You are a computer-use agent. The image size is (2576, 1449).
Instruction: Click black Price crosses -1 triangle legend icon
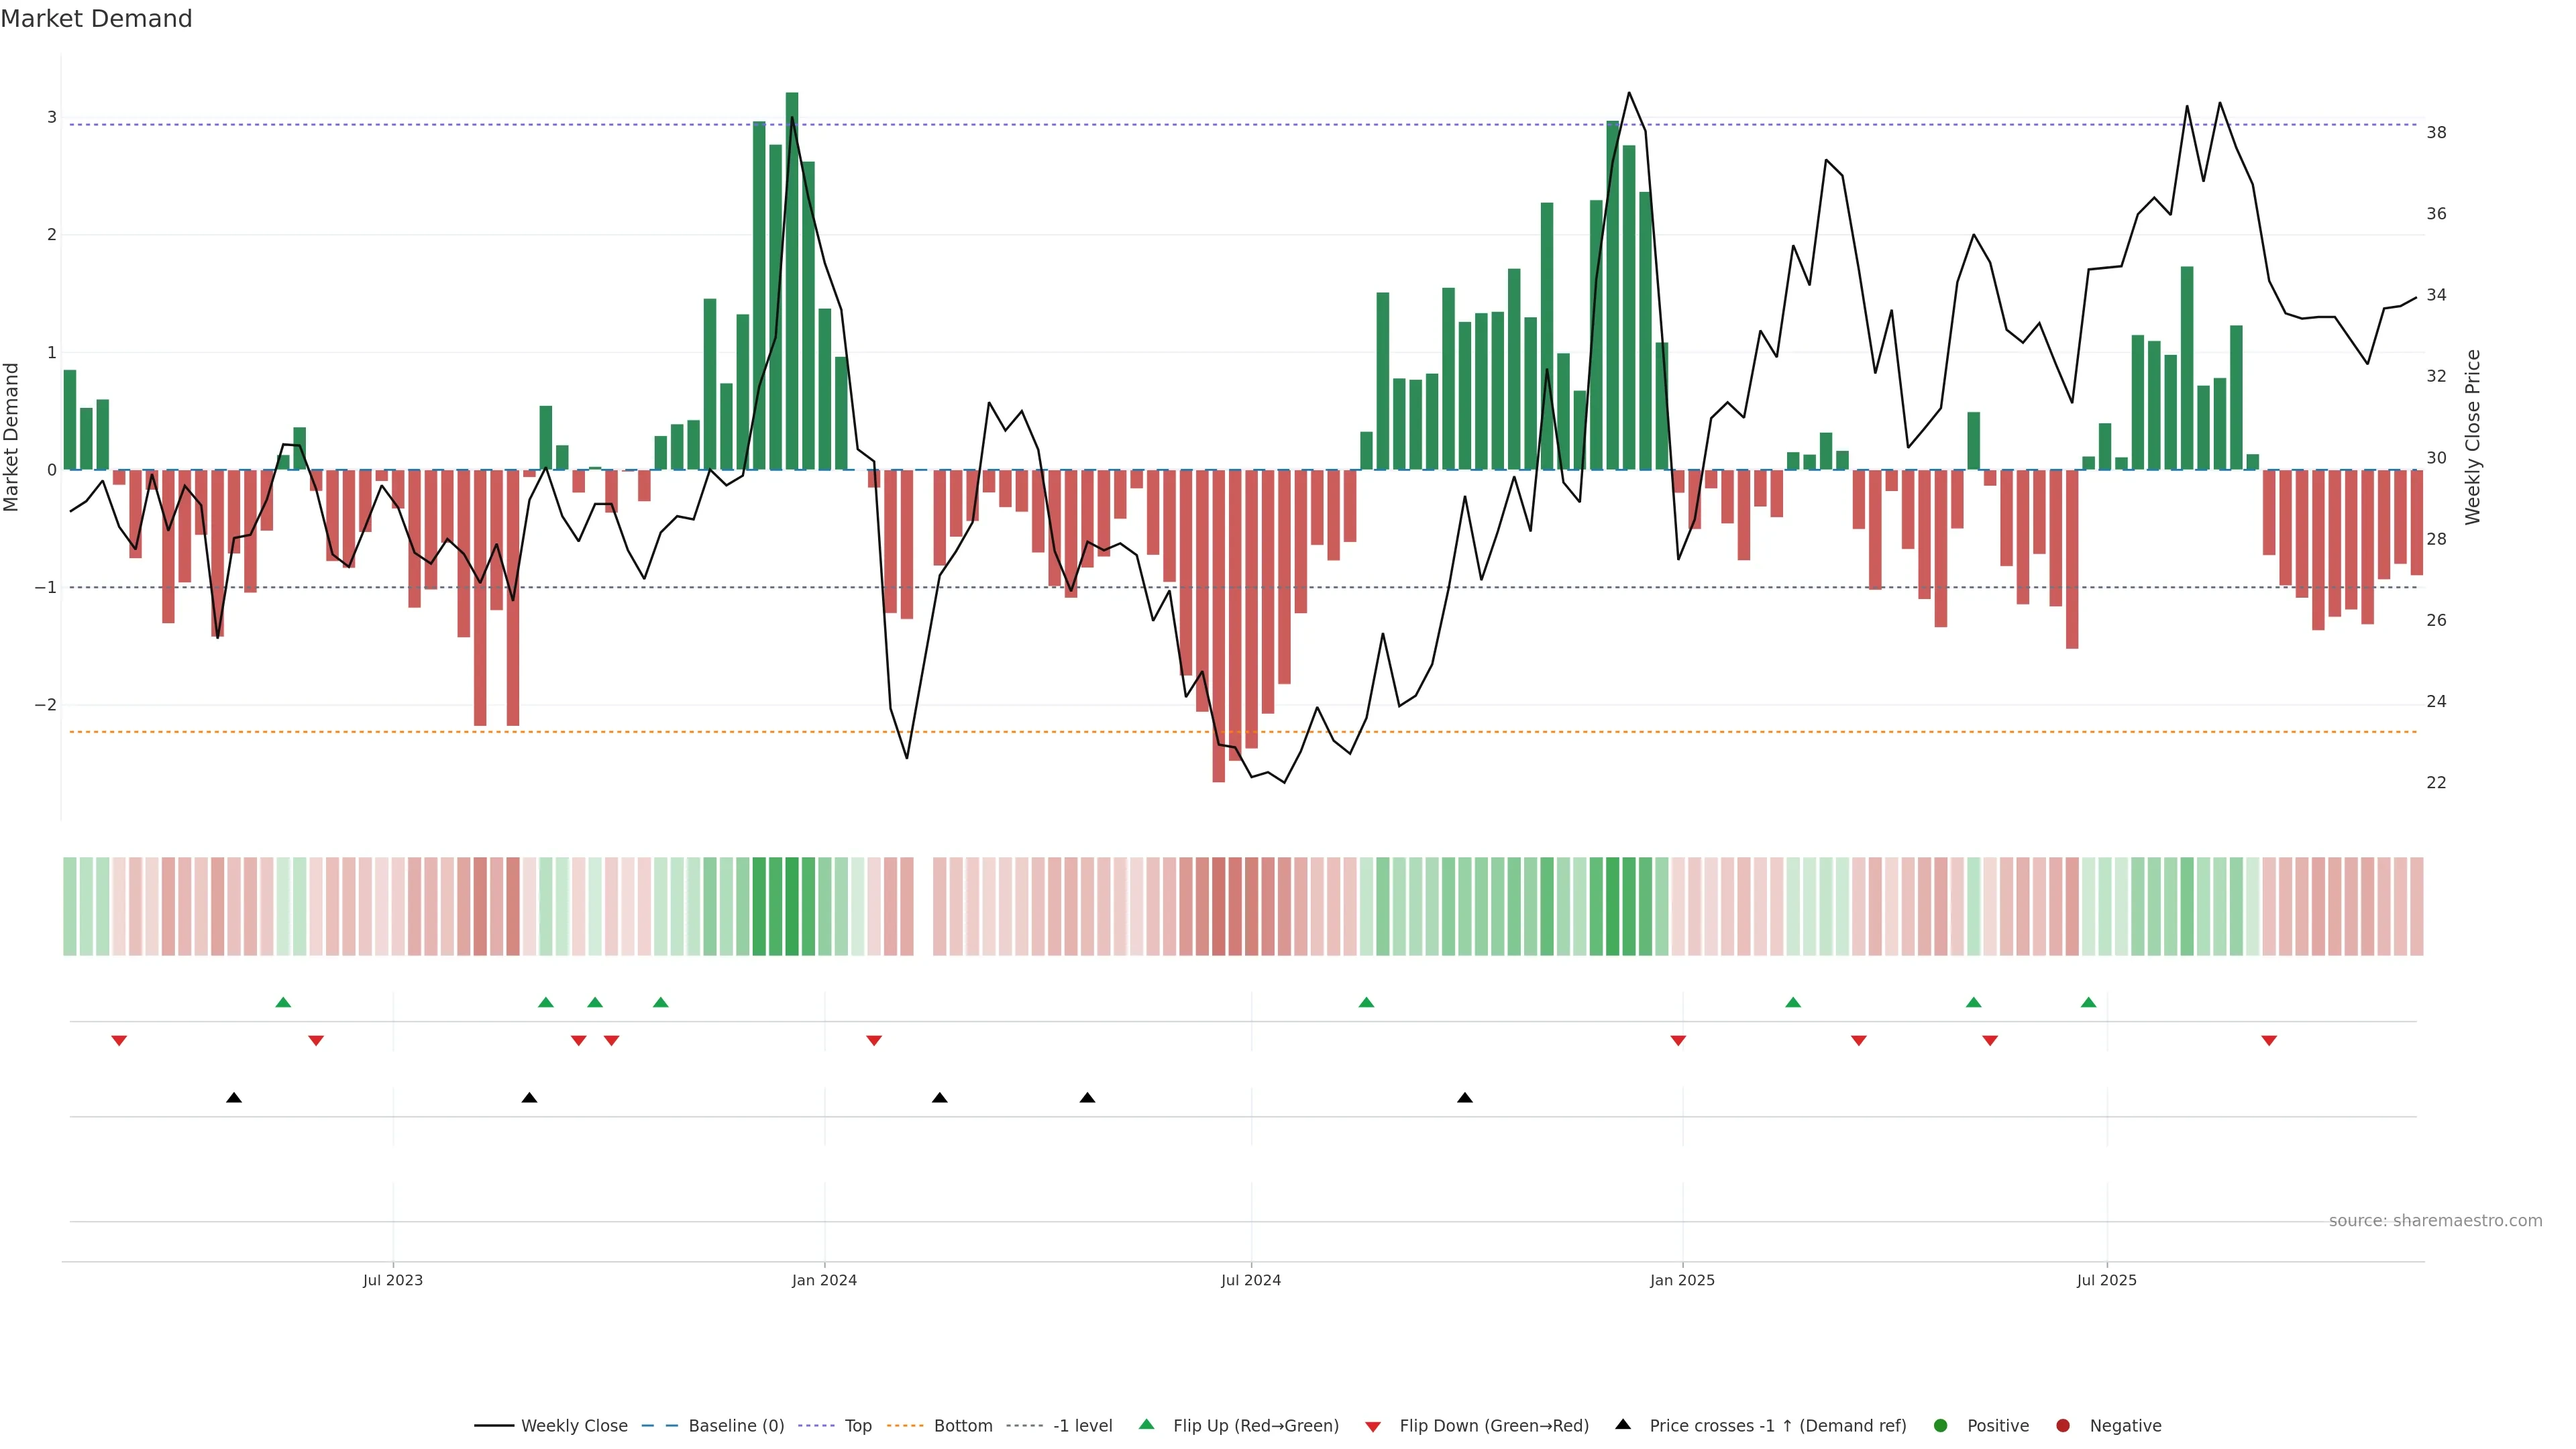click(x=1623, y=1424)
